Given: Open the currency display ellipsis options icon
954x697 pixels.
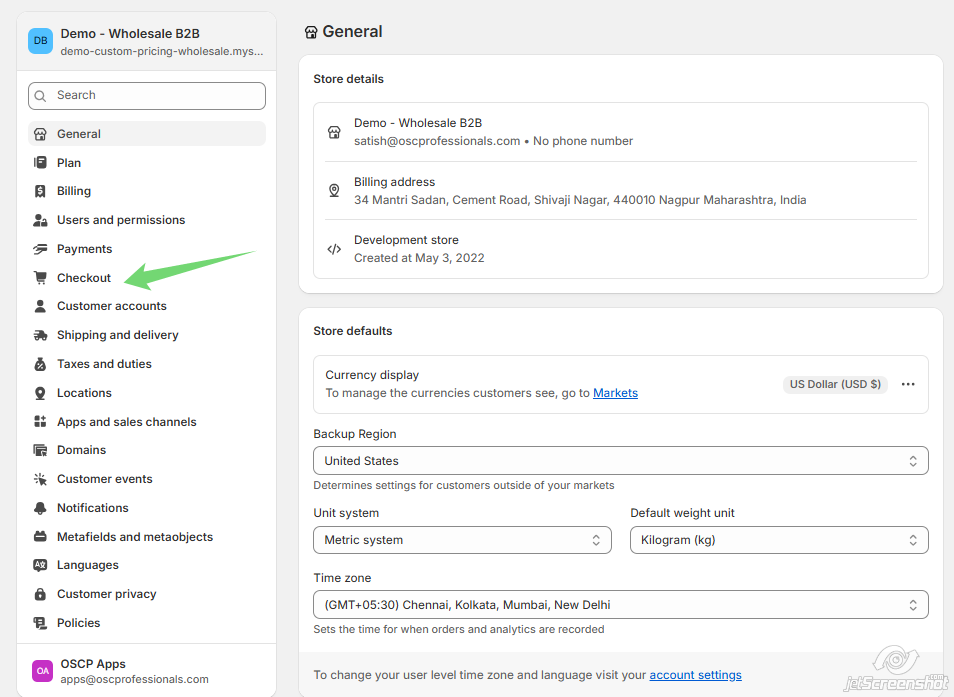Looking at the screenshot, I should tap(908, 384).
